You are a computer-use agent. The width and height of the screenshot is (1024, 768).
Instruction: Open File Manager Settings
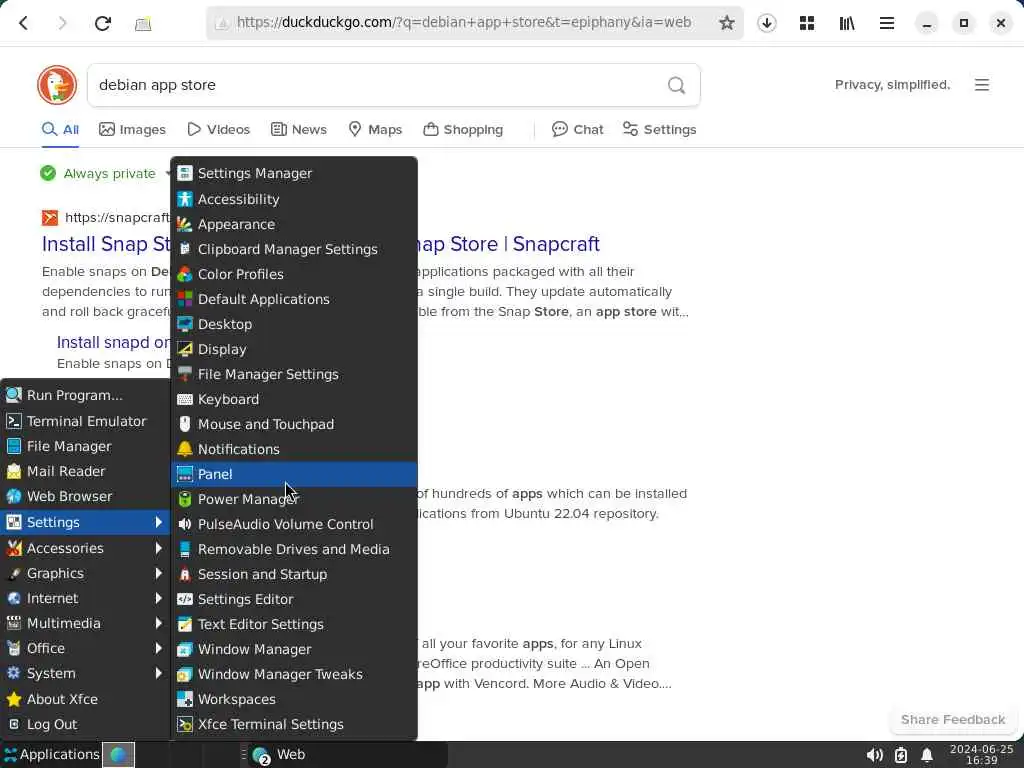coord(294,374)
